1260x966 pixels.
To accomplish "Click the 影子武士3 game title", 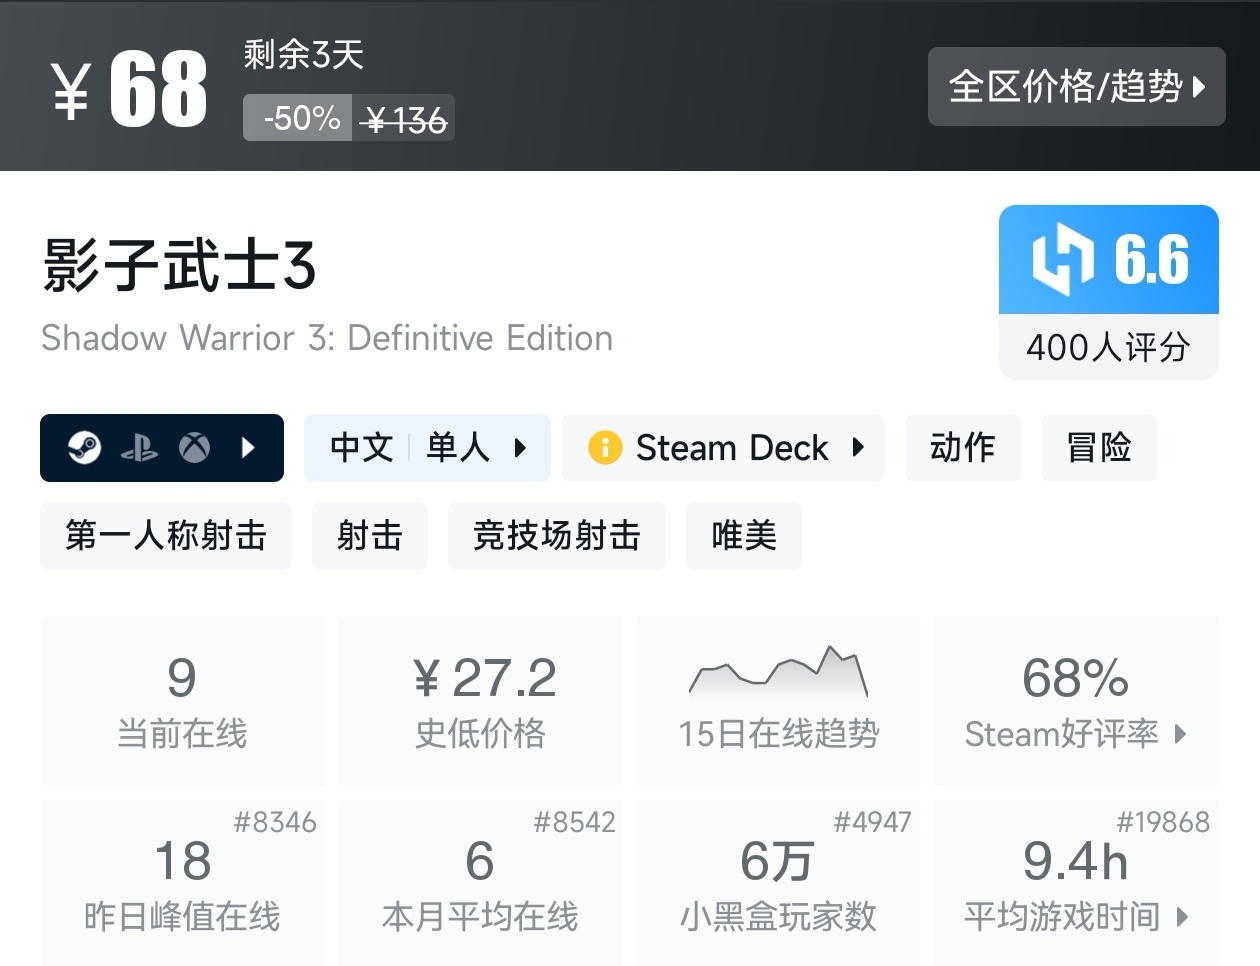I will tap(179, 266).
